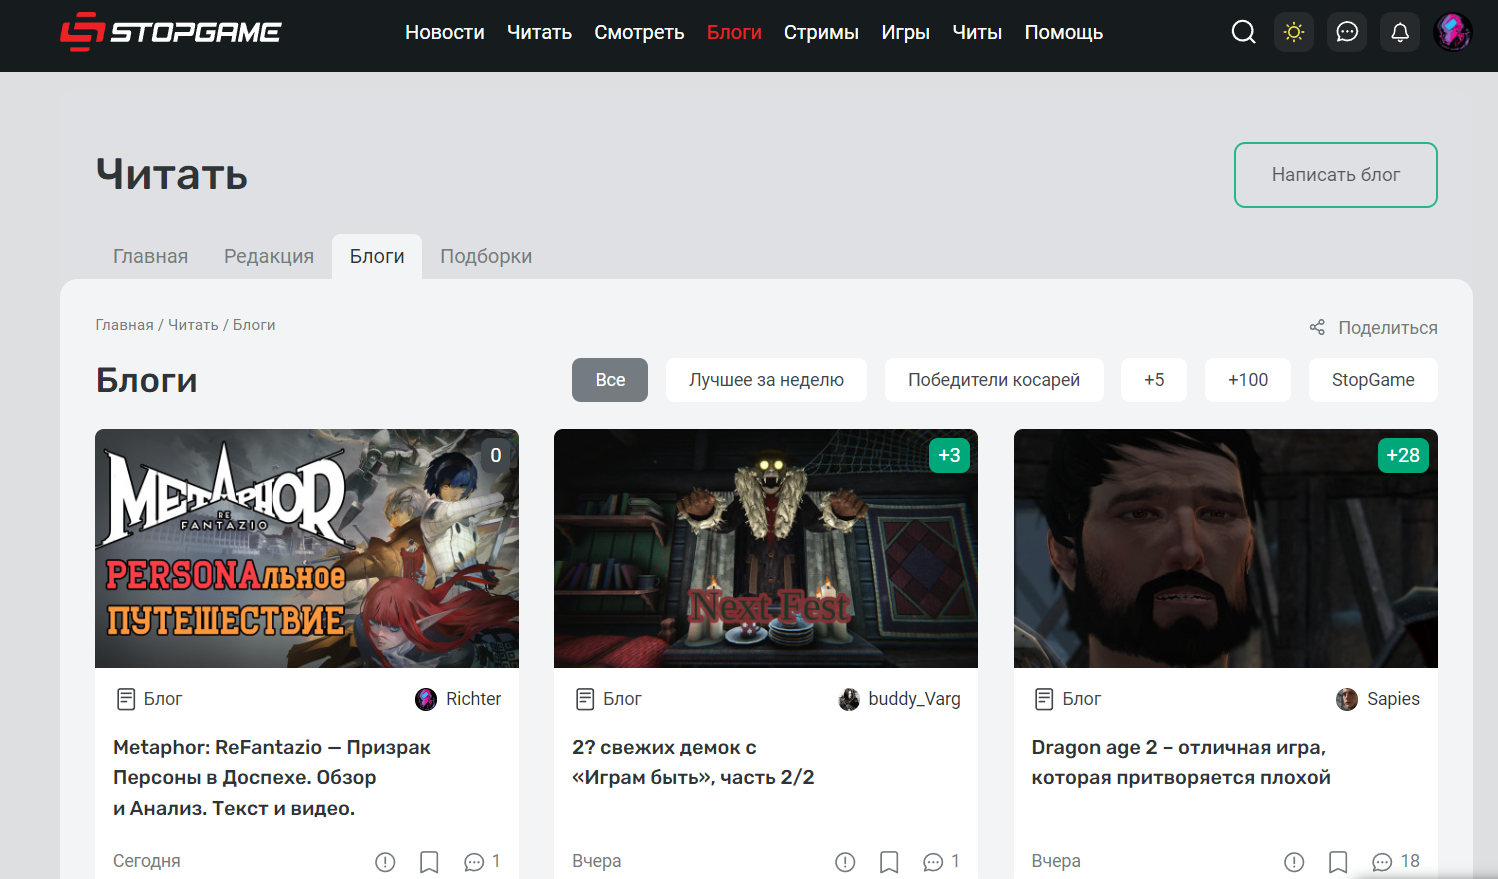
Task: Open the site search magnifier
Action: [1243, 32]
